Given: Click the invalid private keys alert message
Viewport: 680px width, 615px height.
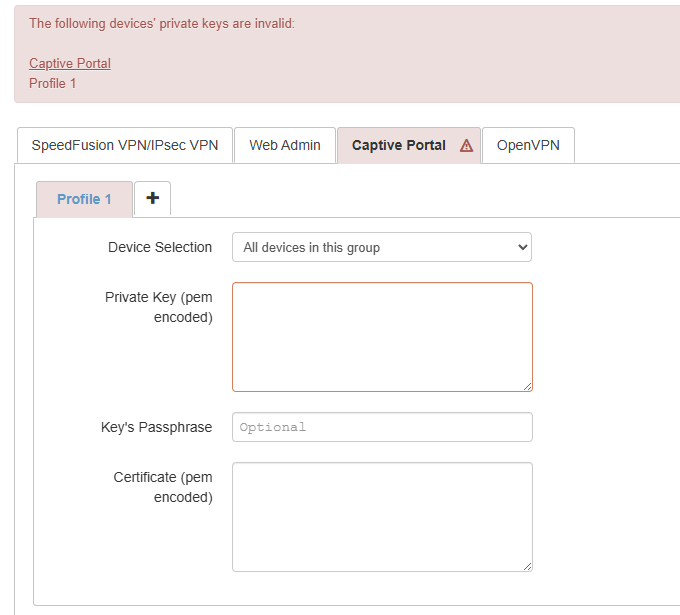Looking at the screenshot, I should point(162,23).
